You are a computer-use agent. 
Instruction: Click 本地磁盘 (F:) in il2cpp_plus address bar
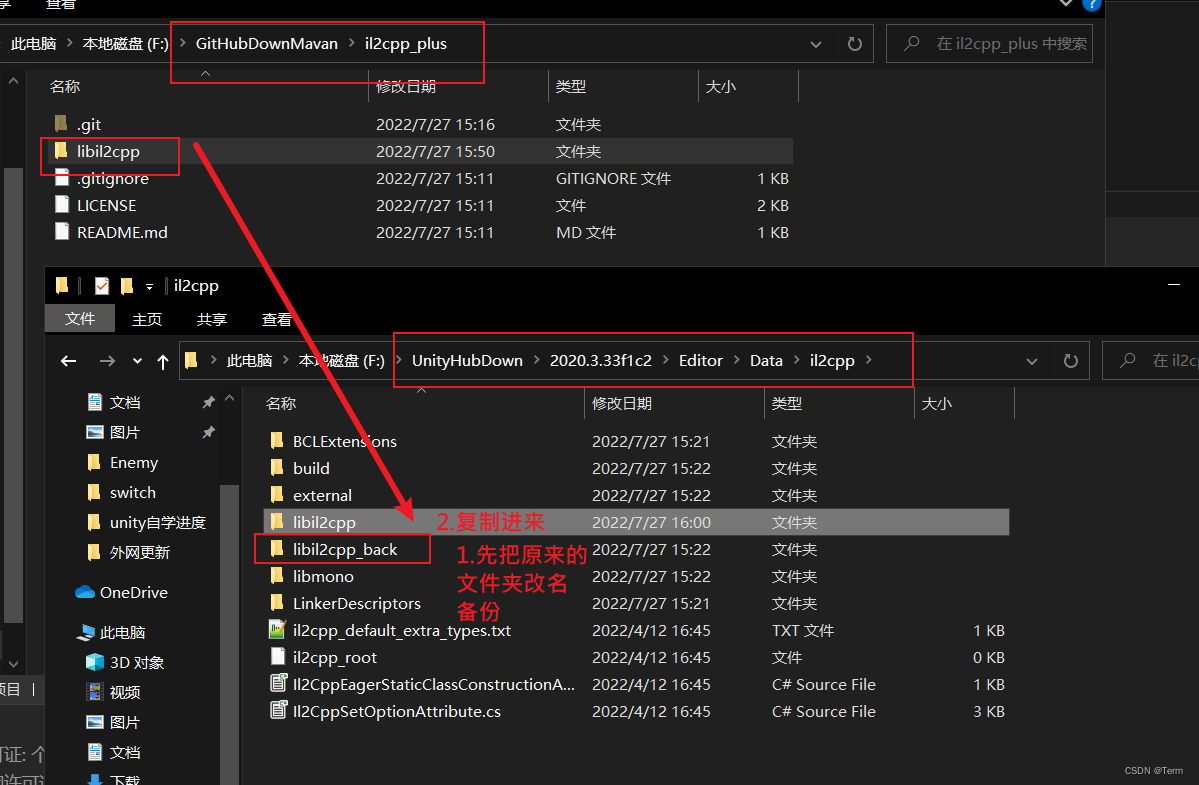pyautogui.click(x=125, y=44)
